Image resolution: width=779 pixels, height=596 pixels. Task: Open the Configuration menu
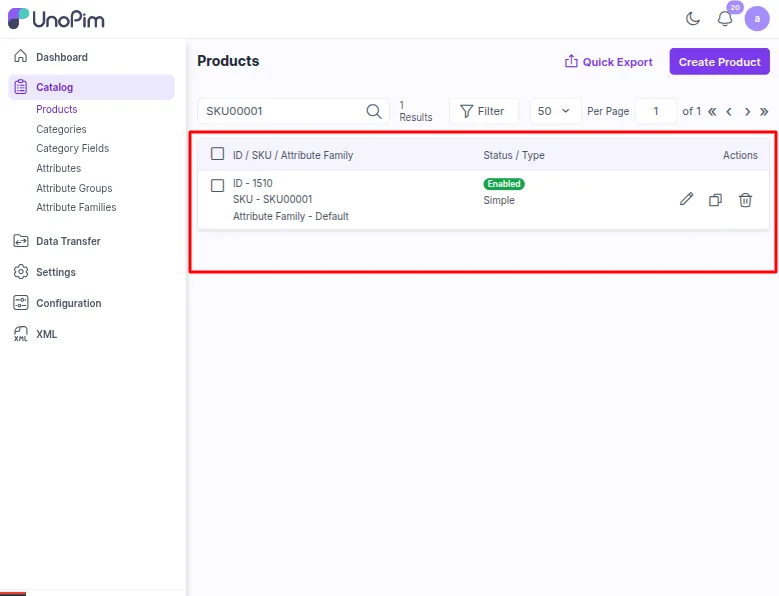pyautogui.click(x=68, y=303)
